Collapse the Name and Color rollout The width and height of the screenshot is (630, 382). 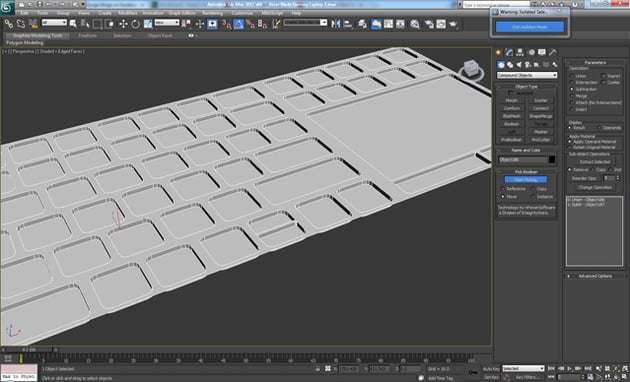click(x=526, y=150)
